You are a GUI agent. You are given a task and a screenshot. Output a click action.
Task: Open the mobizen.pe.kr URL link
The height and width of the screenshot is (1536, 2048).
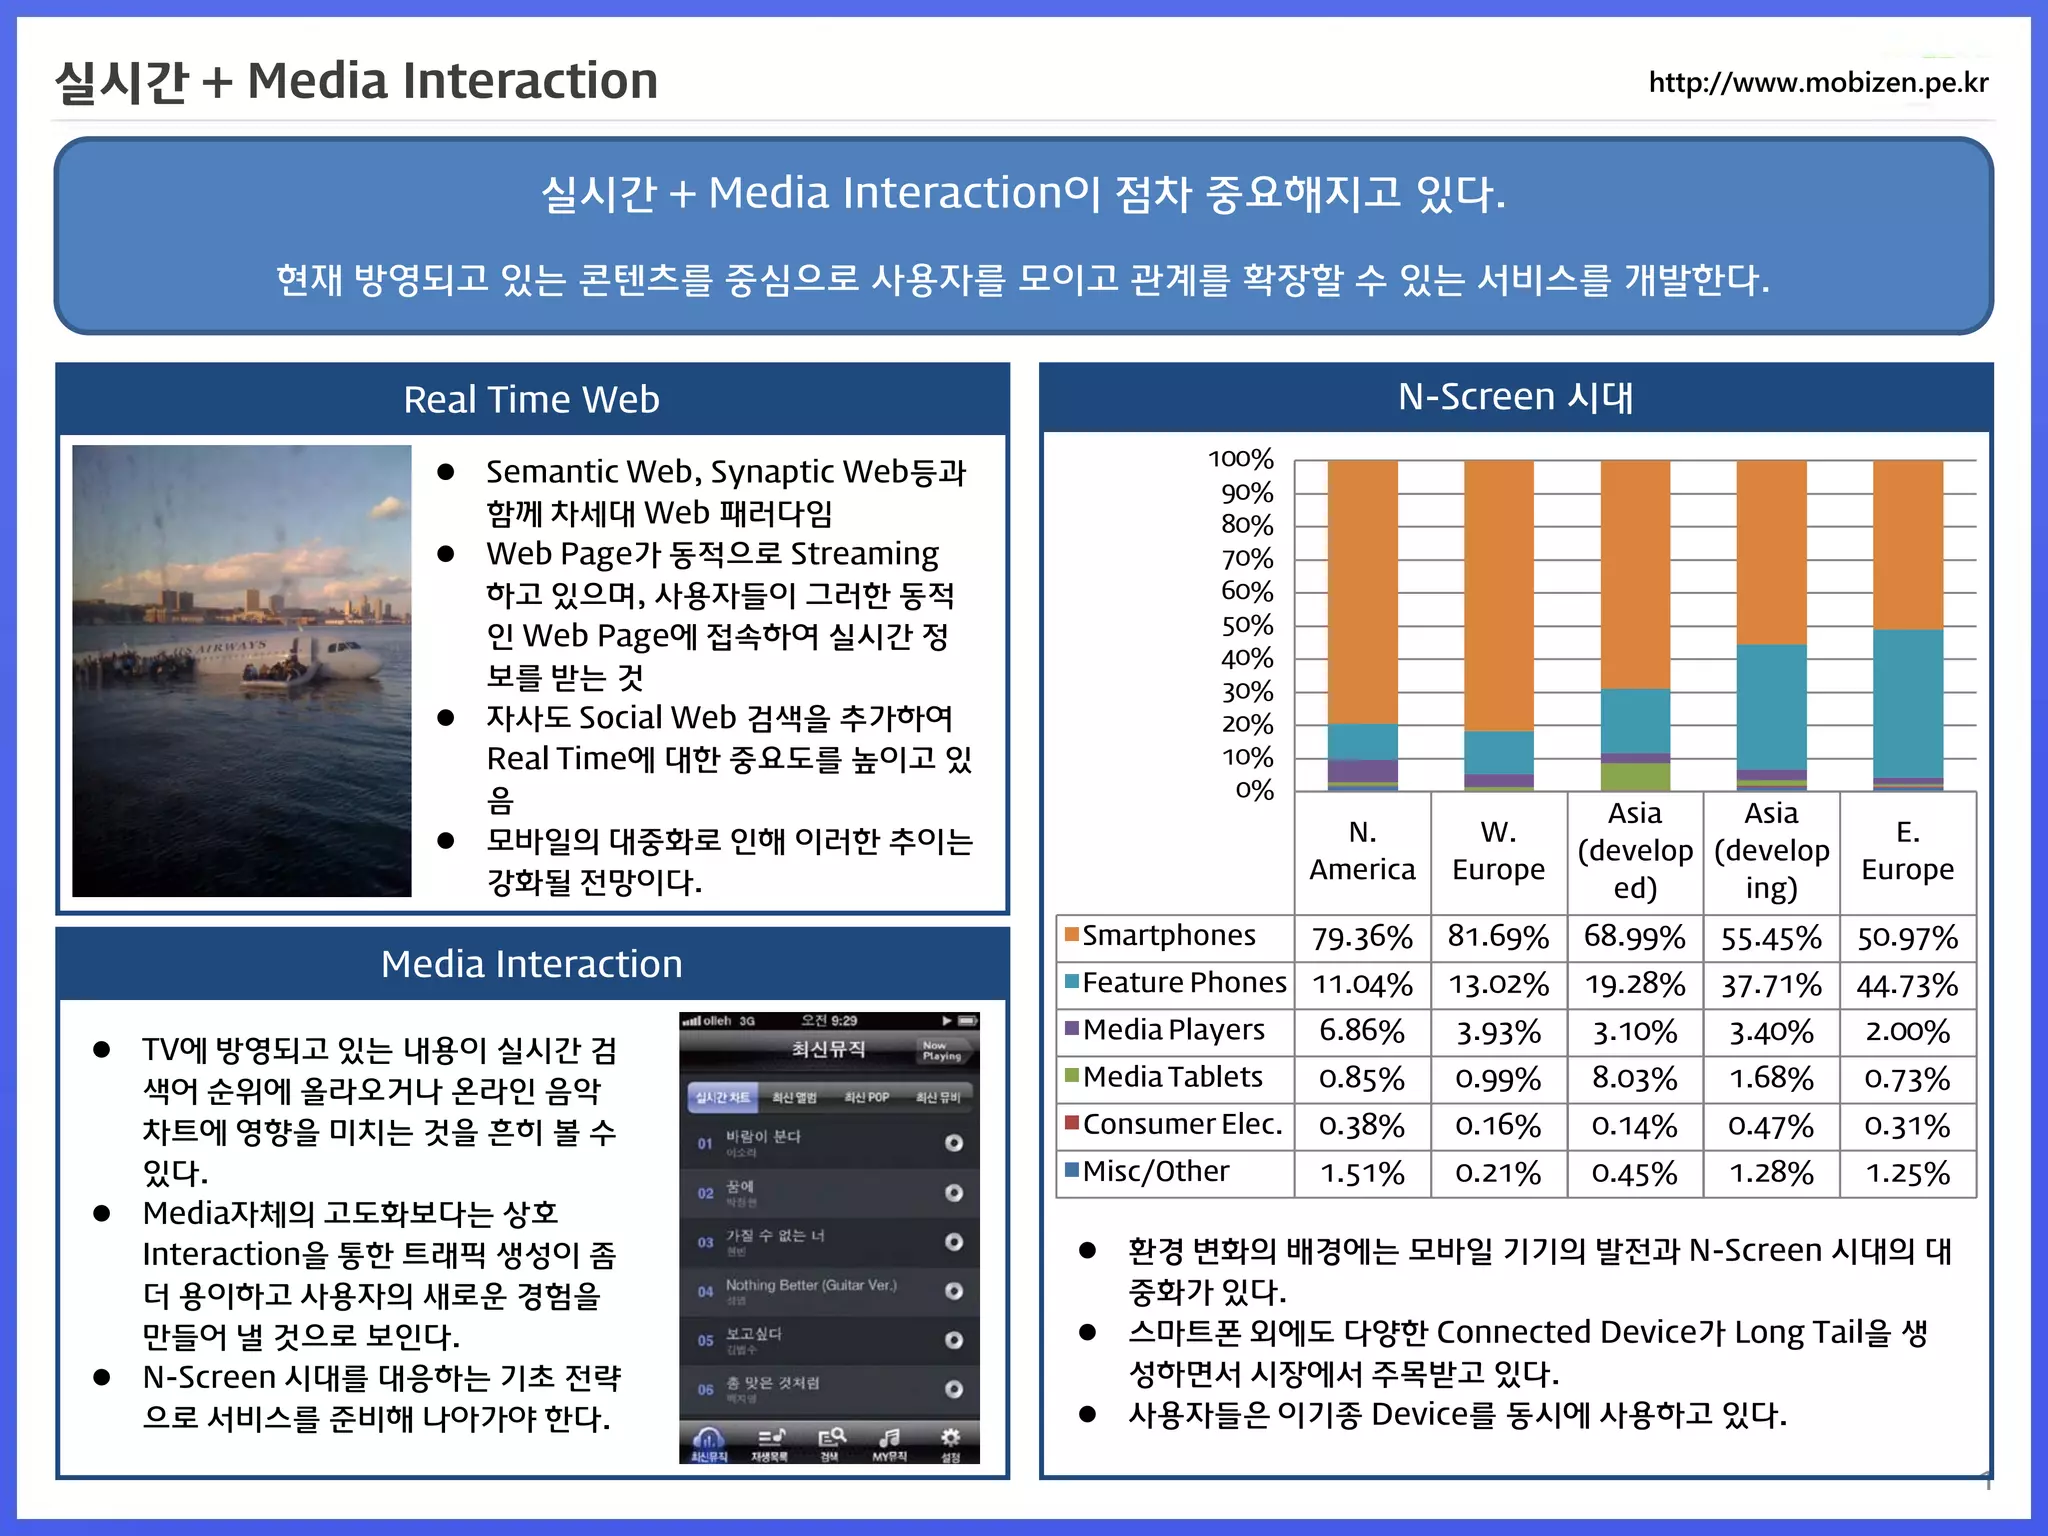[x=1818, y=82]
